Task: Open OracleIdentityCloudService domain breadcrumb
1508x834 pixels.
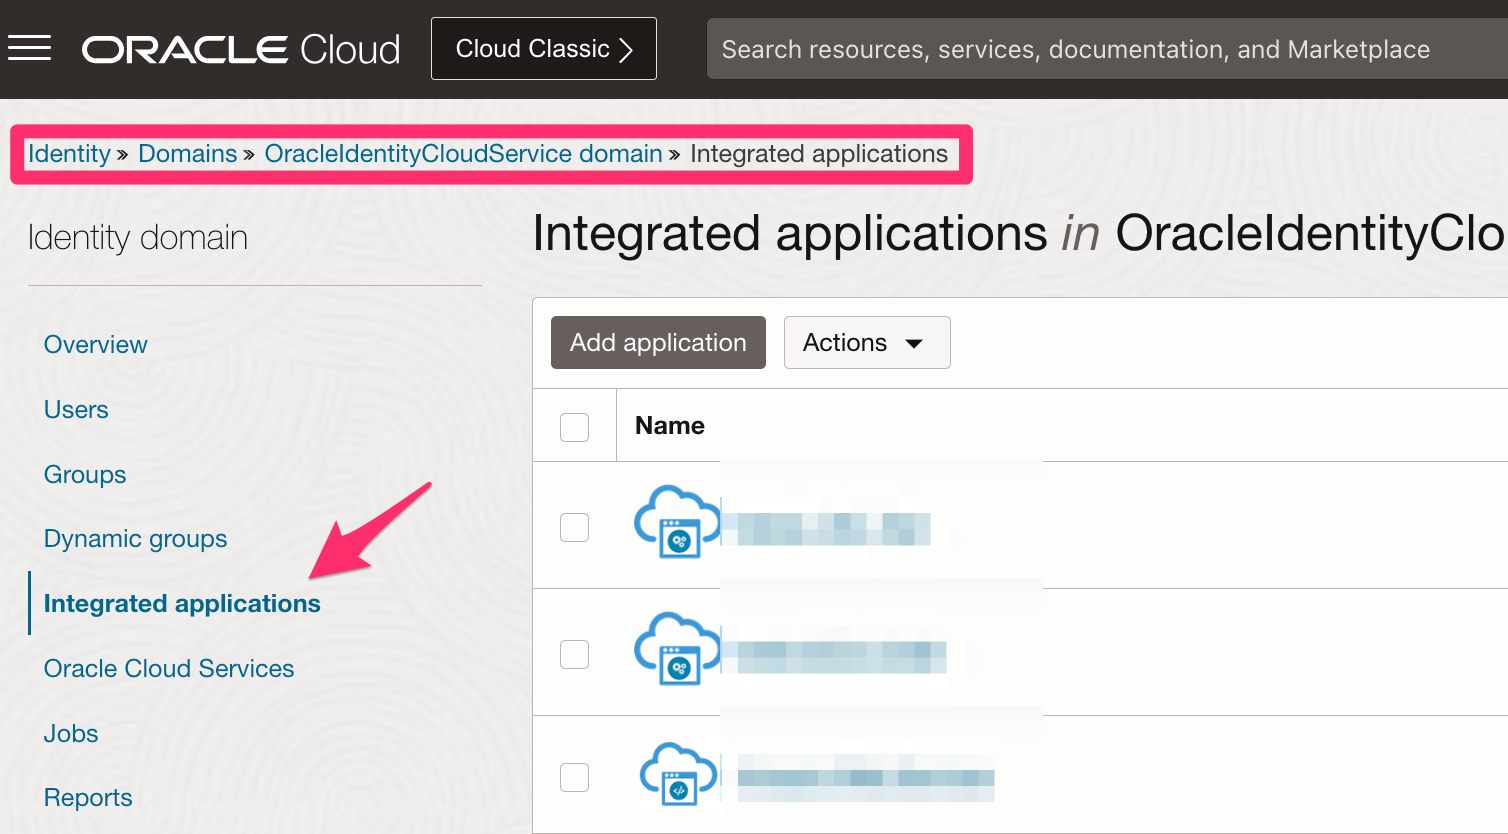Action: [463, 154]
